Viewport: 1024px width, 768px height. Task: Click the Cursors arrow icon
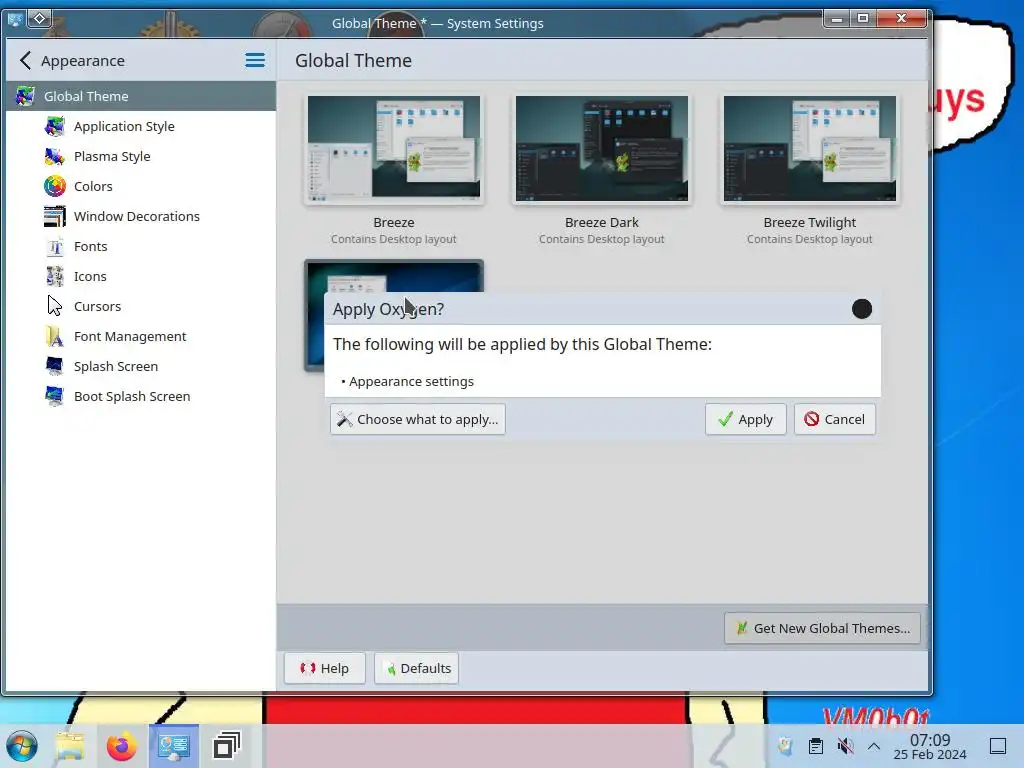pyautogui.click(x=55, y=306)
